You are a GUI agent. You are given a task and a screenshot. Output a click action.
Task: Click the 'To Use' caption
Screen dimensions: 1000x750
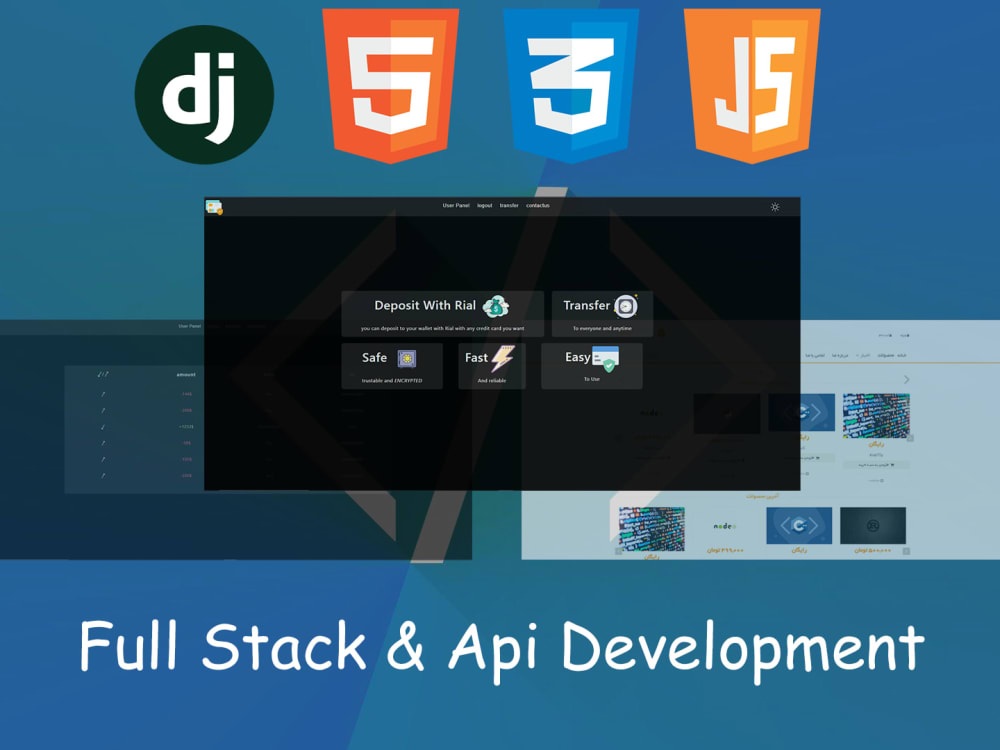(592, 379)
